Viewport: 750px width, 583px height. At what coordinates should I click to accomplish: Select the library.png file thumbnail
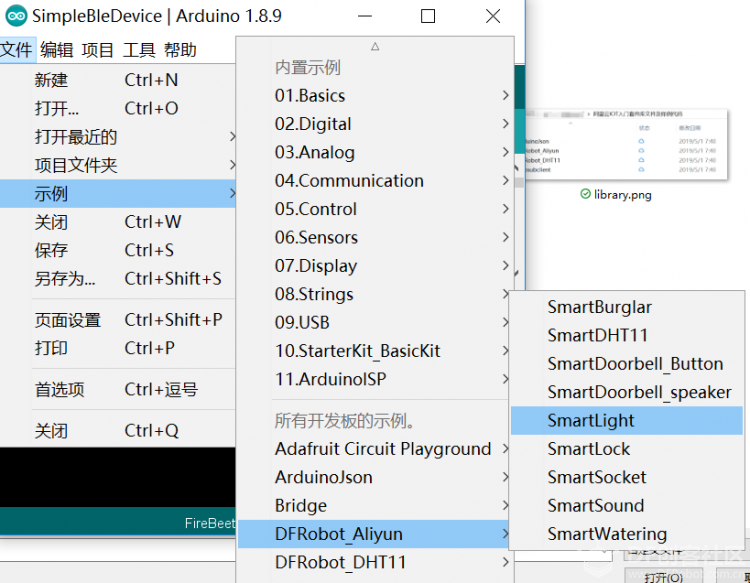click(x=626, y=144)
